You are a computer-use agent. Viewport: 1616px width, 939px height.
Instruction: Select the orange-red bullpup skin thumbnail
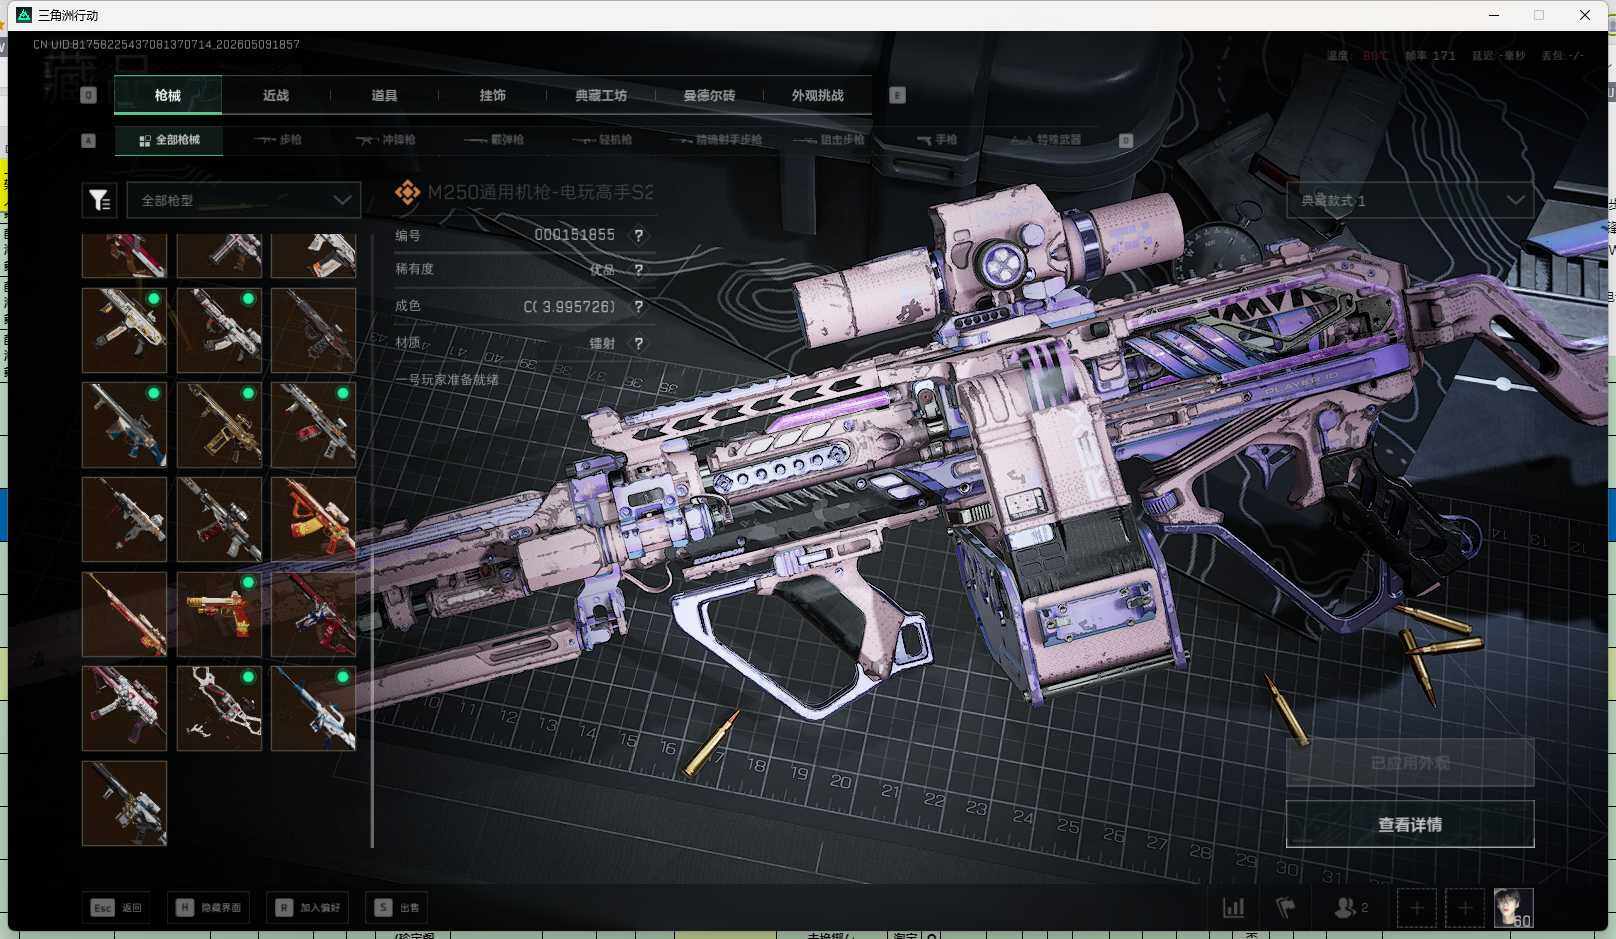[313, 519]
